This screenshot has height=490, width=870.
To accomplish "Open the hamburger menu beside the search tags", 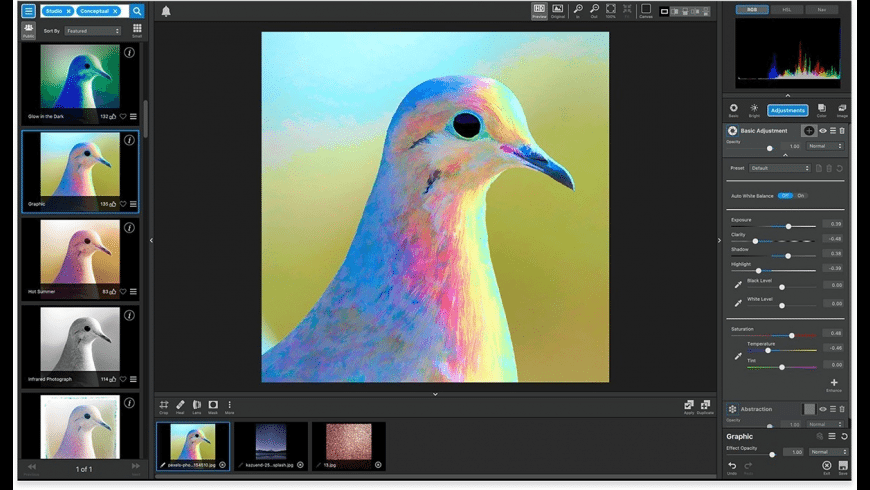I will [x=28, y=11].
